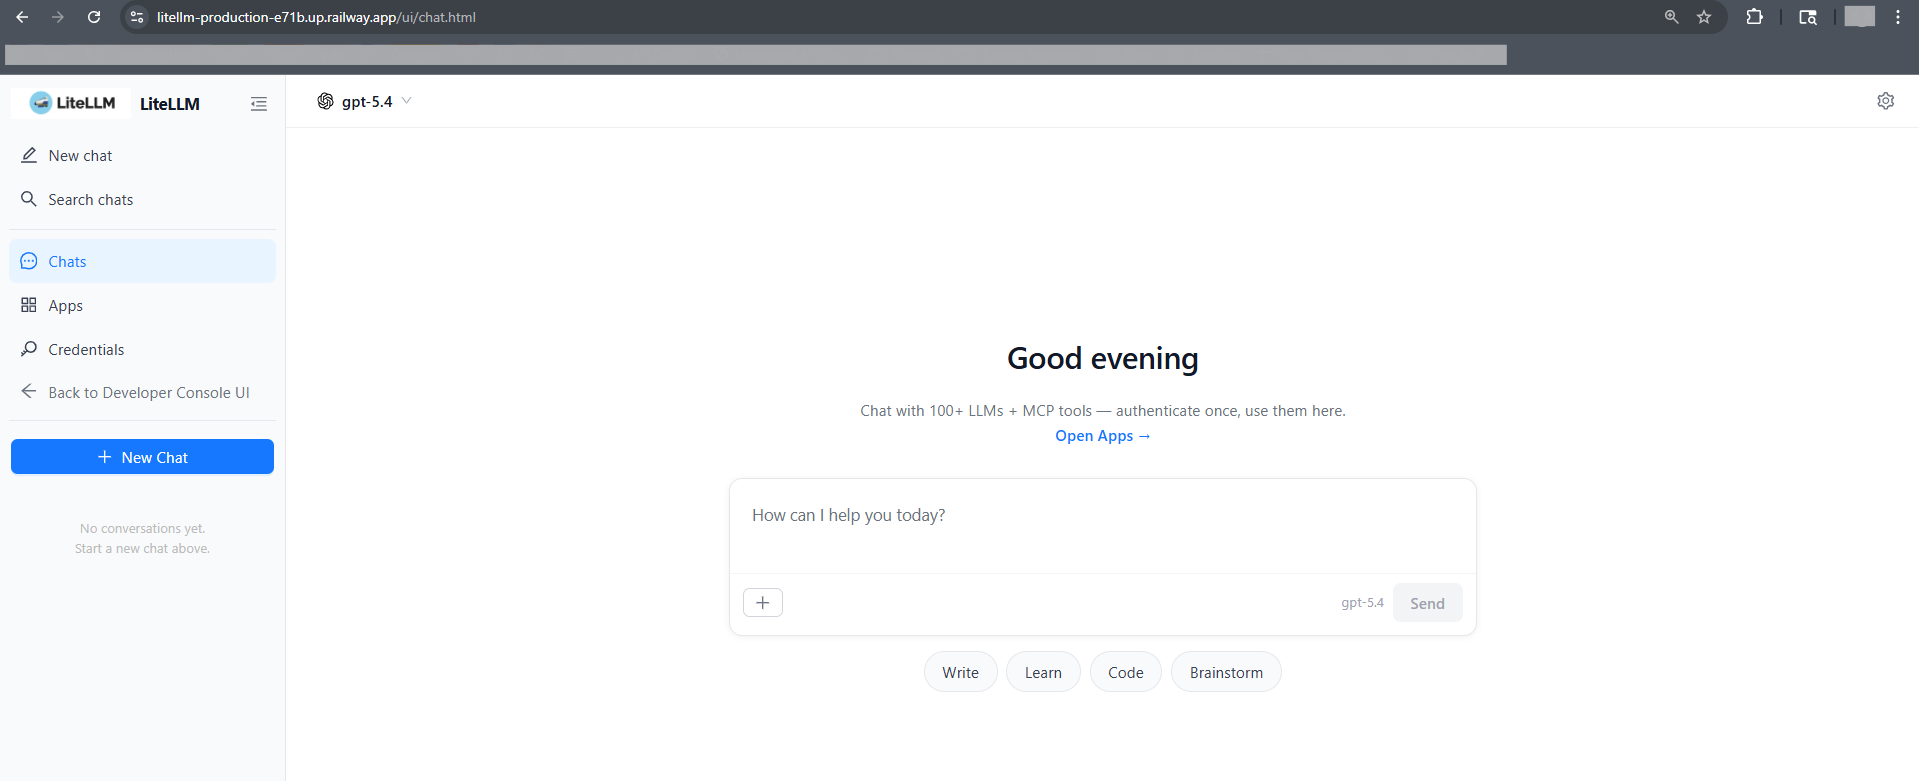The height and width of the screenshot is (781, 1919).
Task: Collapse the sidebar with the menu icon
Action: click(259, 104)
